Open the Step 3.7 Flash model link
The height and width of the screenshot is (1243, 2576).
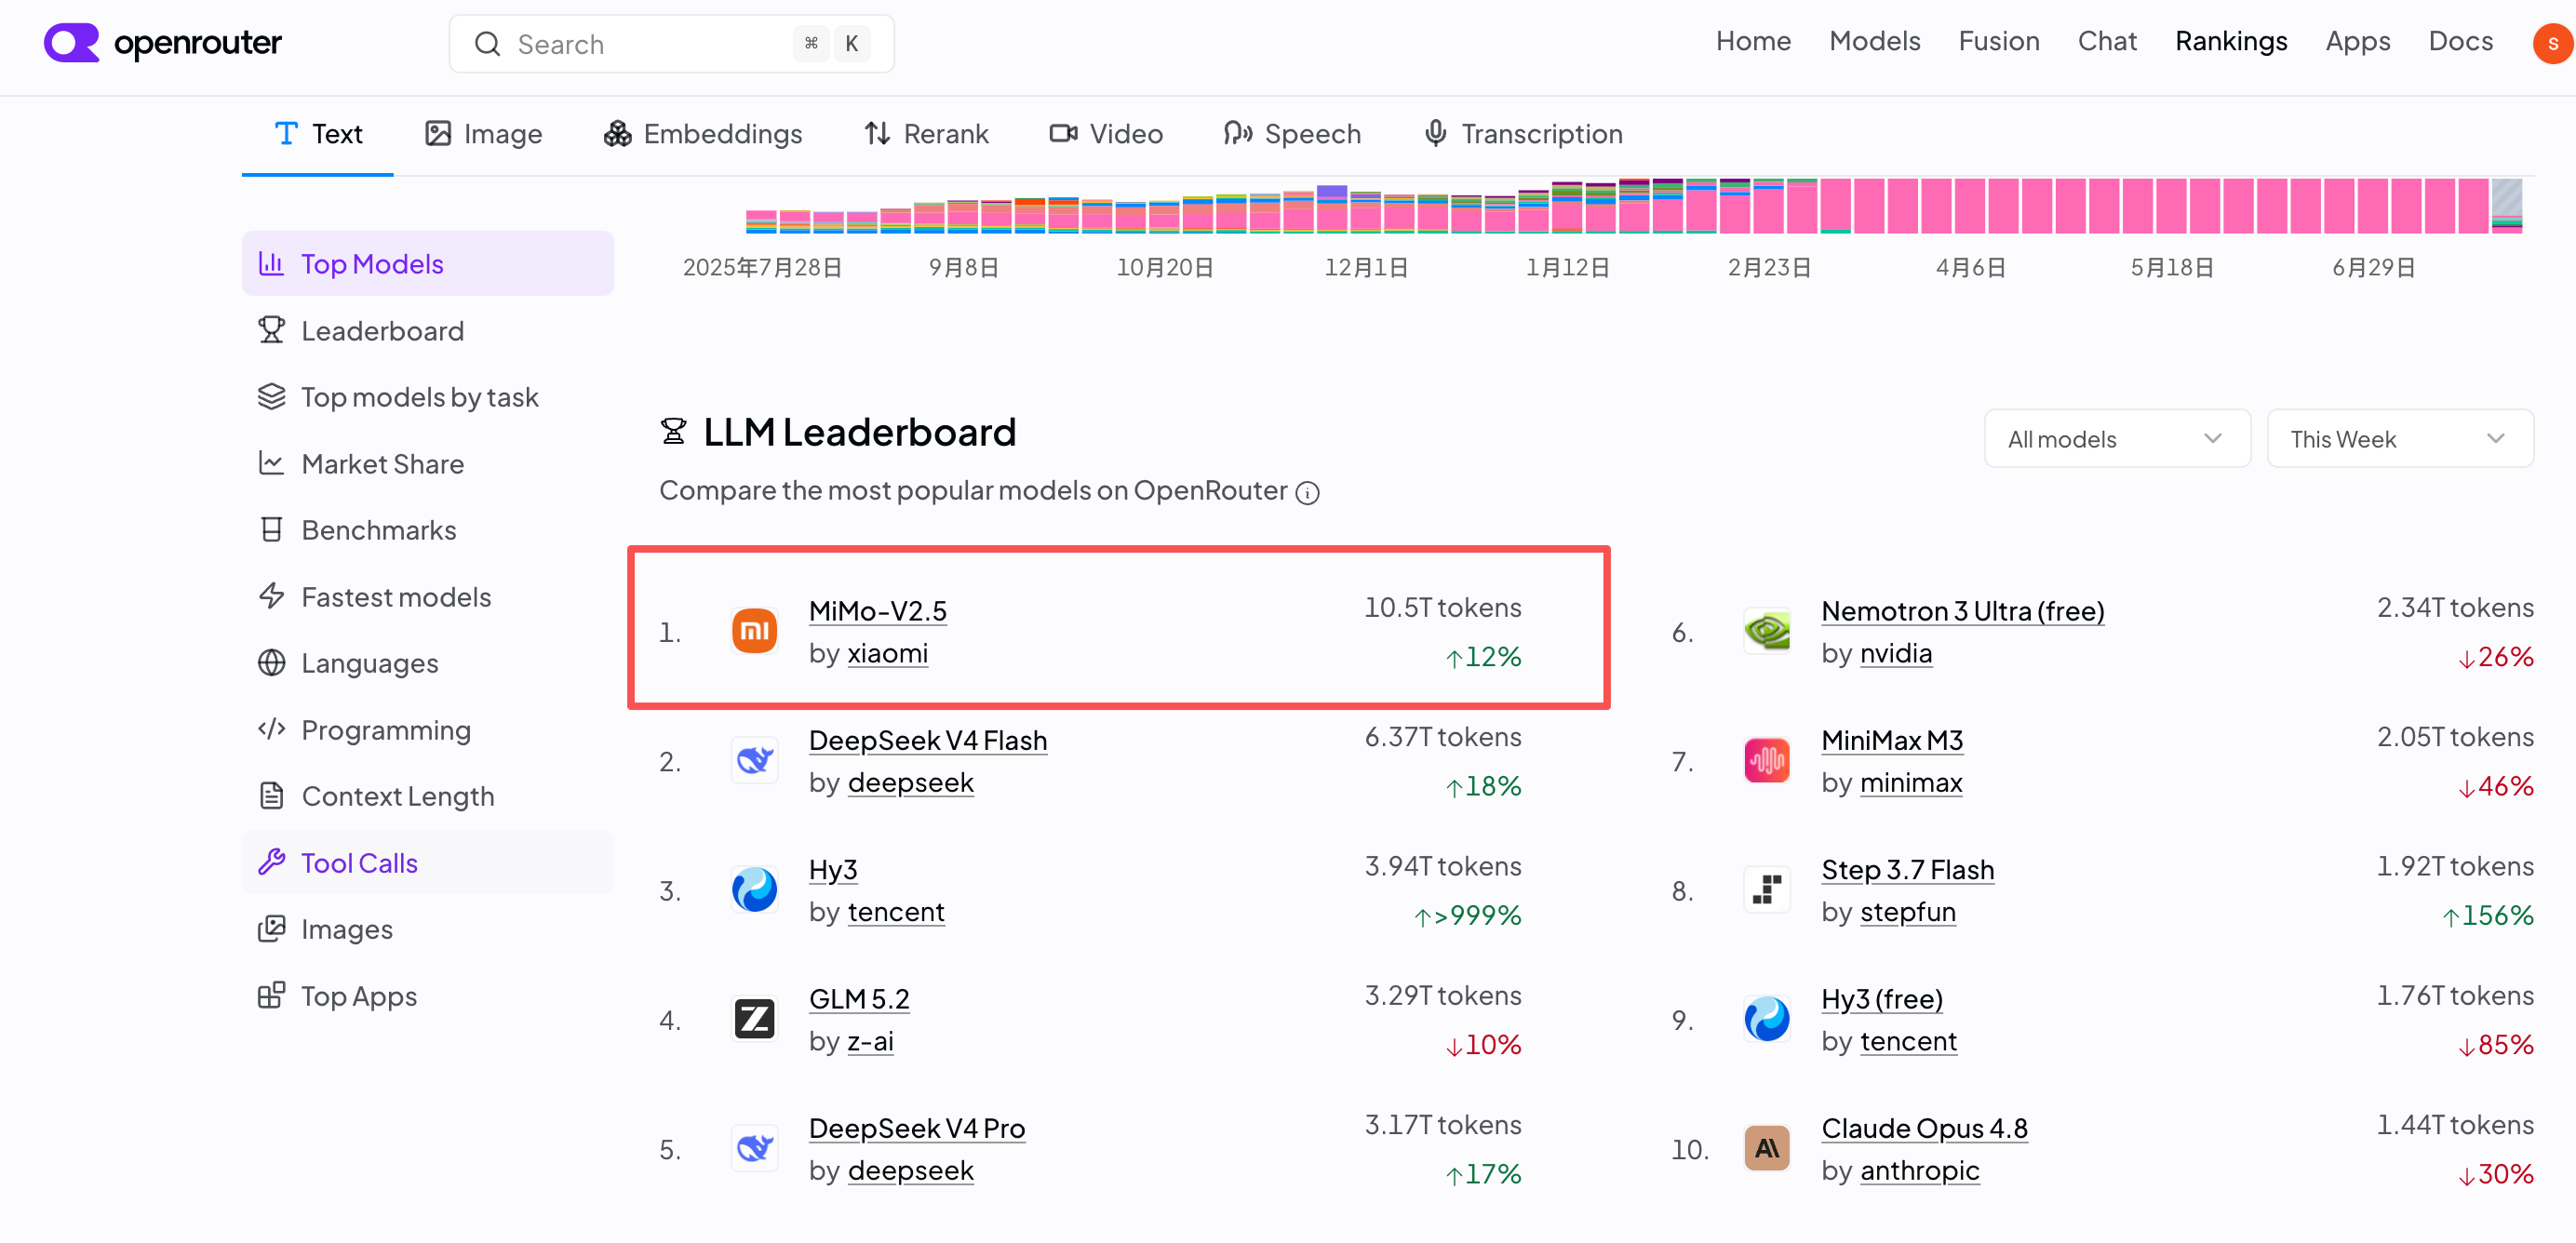coord(1907,870)
